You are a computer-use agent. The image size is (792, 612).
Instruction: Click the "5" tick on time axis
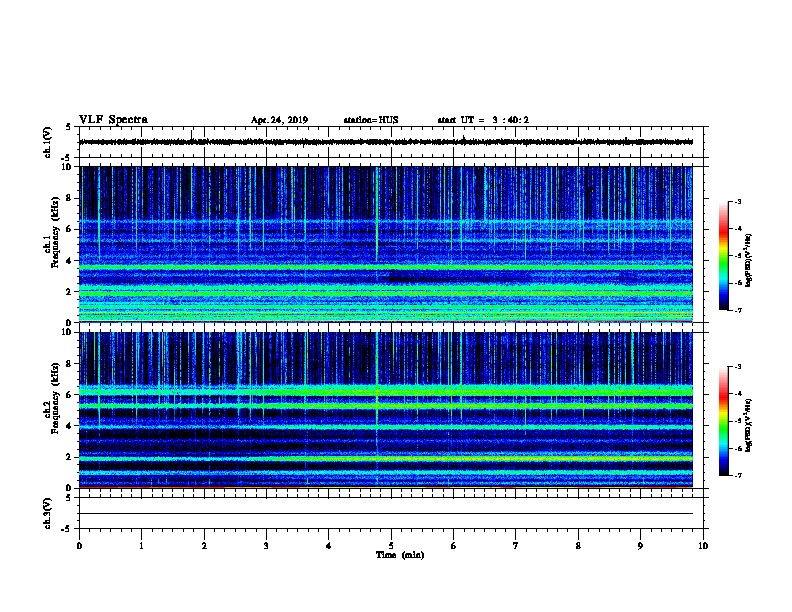tap(391, 545)
